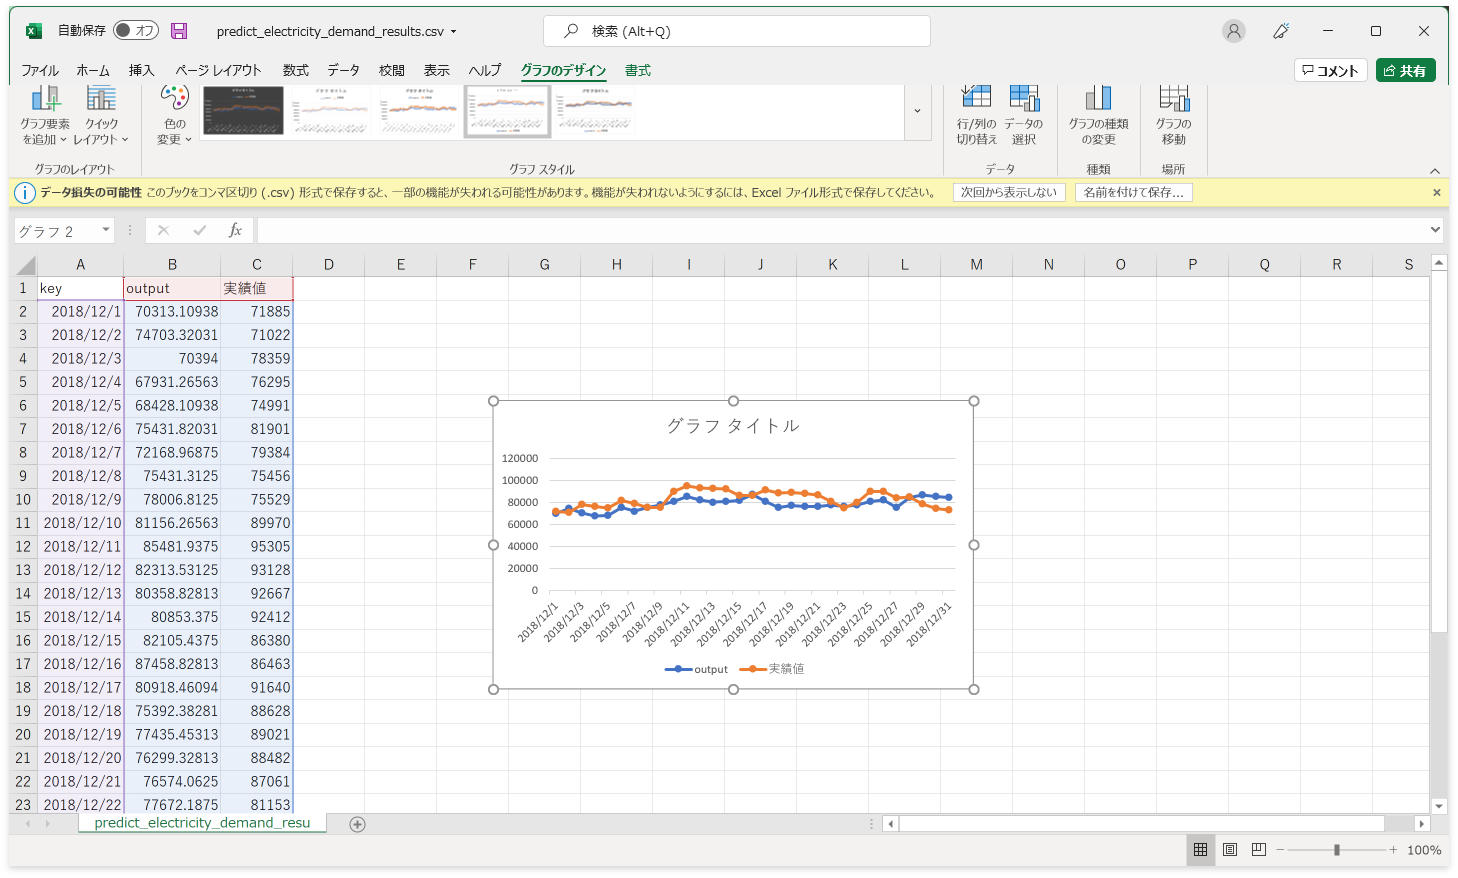Viewport: 1458px width, 878px height.
Task: Open クイック レイアウト dropdown
Action: pyautogui.click(x=101, y=115)
